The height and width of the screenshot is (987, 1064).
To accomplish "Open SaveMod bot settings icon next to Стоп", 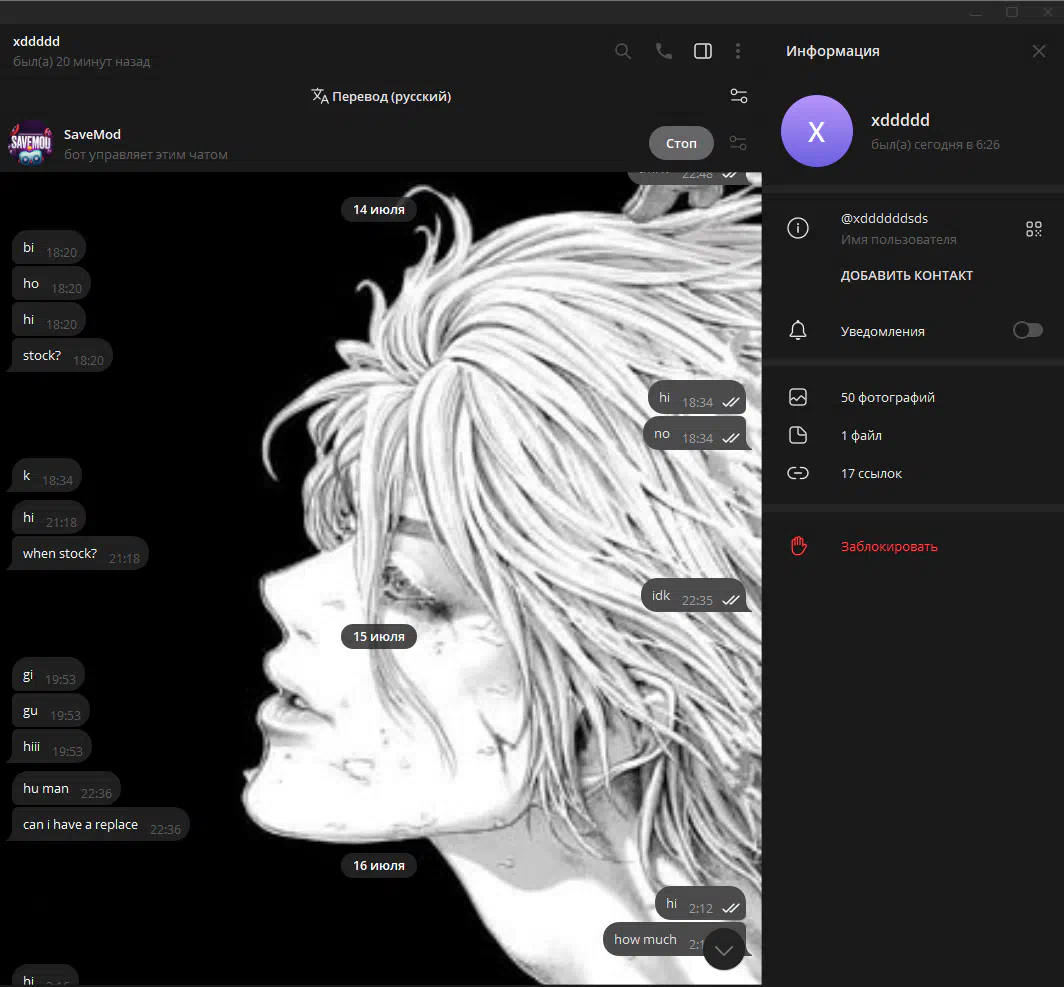I will pos(738,143).
